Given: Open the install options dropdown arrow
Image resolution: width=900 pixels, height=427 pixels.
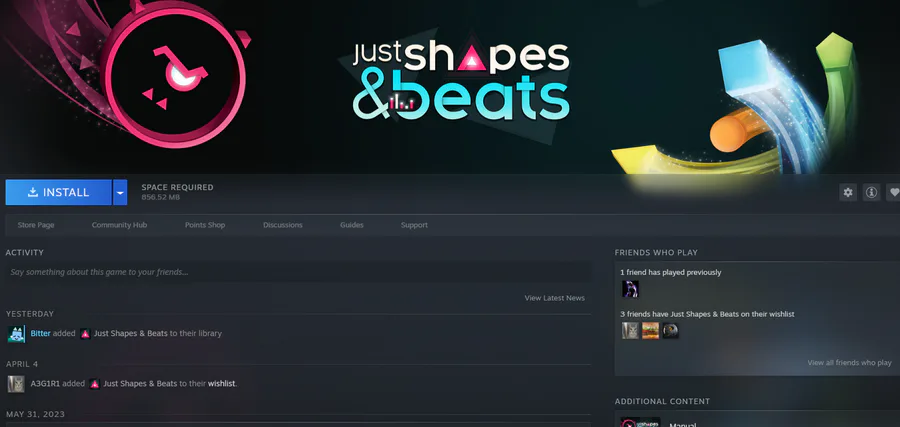Looking at the screenshot, I should (x=120, y=192).
